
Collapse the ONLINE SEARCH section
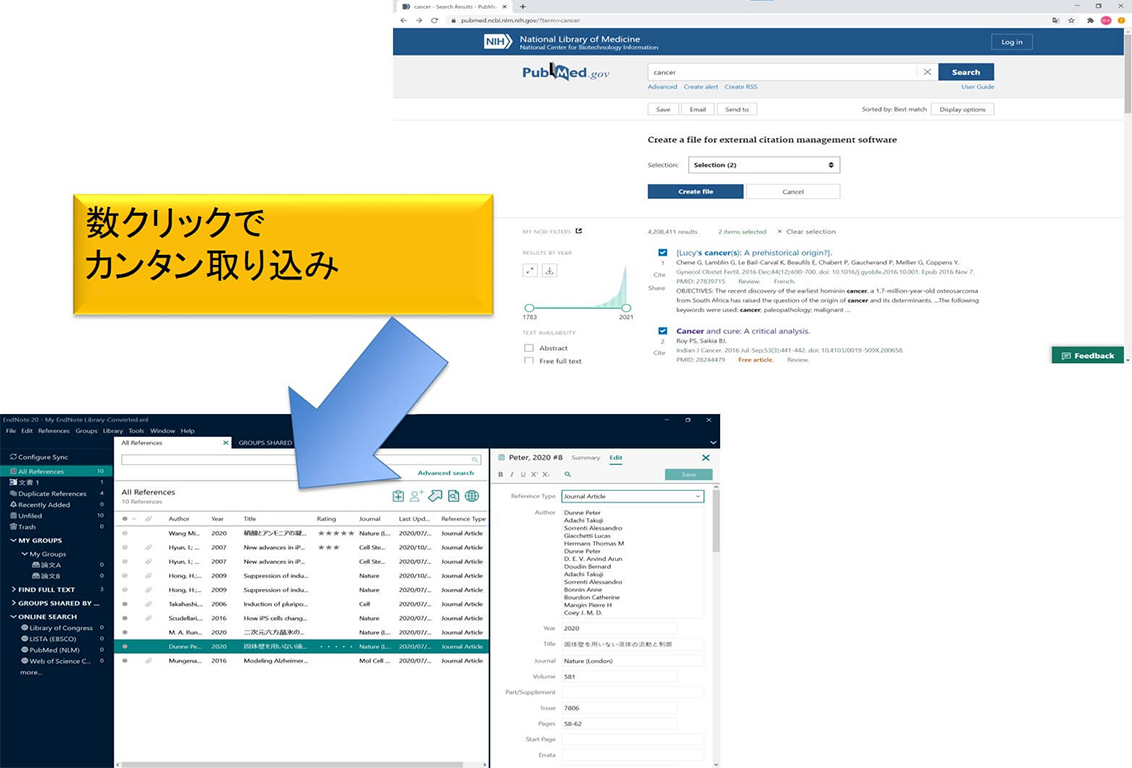pos(14,616)
